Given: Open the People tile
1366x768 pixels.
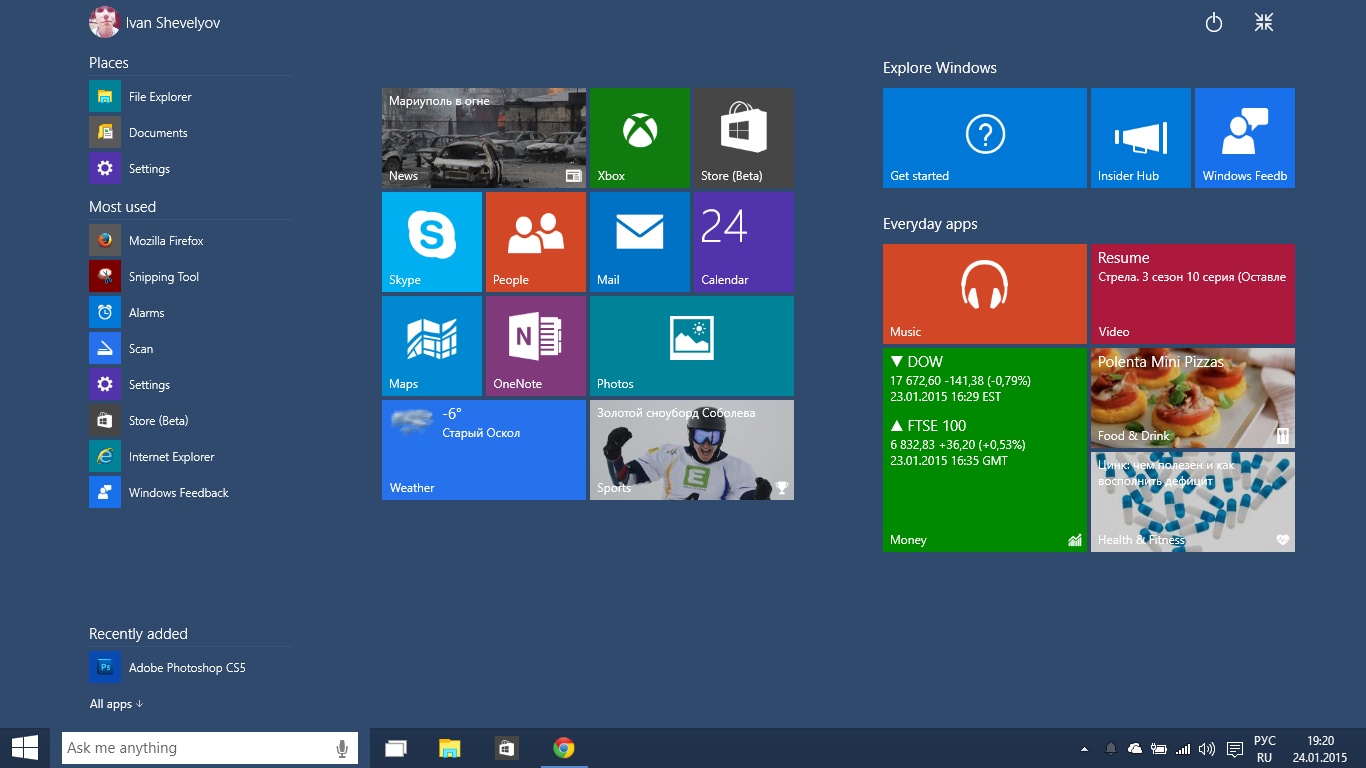Looking at the screenshot, I should point(536,242).
